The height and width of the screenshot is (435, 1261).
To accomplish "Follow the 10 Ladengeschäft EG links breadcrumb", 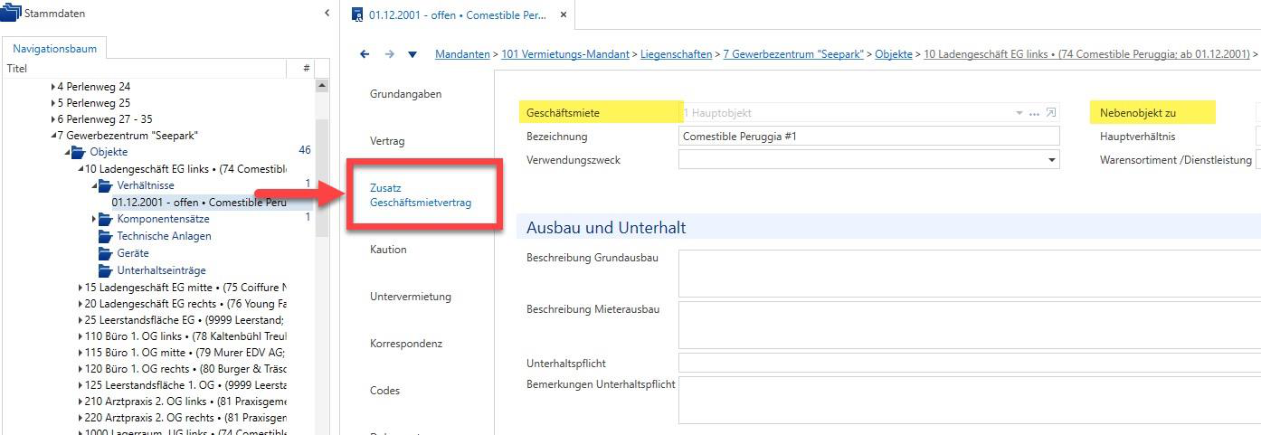I will click(1085, 53).
